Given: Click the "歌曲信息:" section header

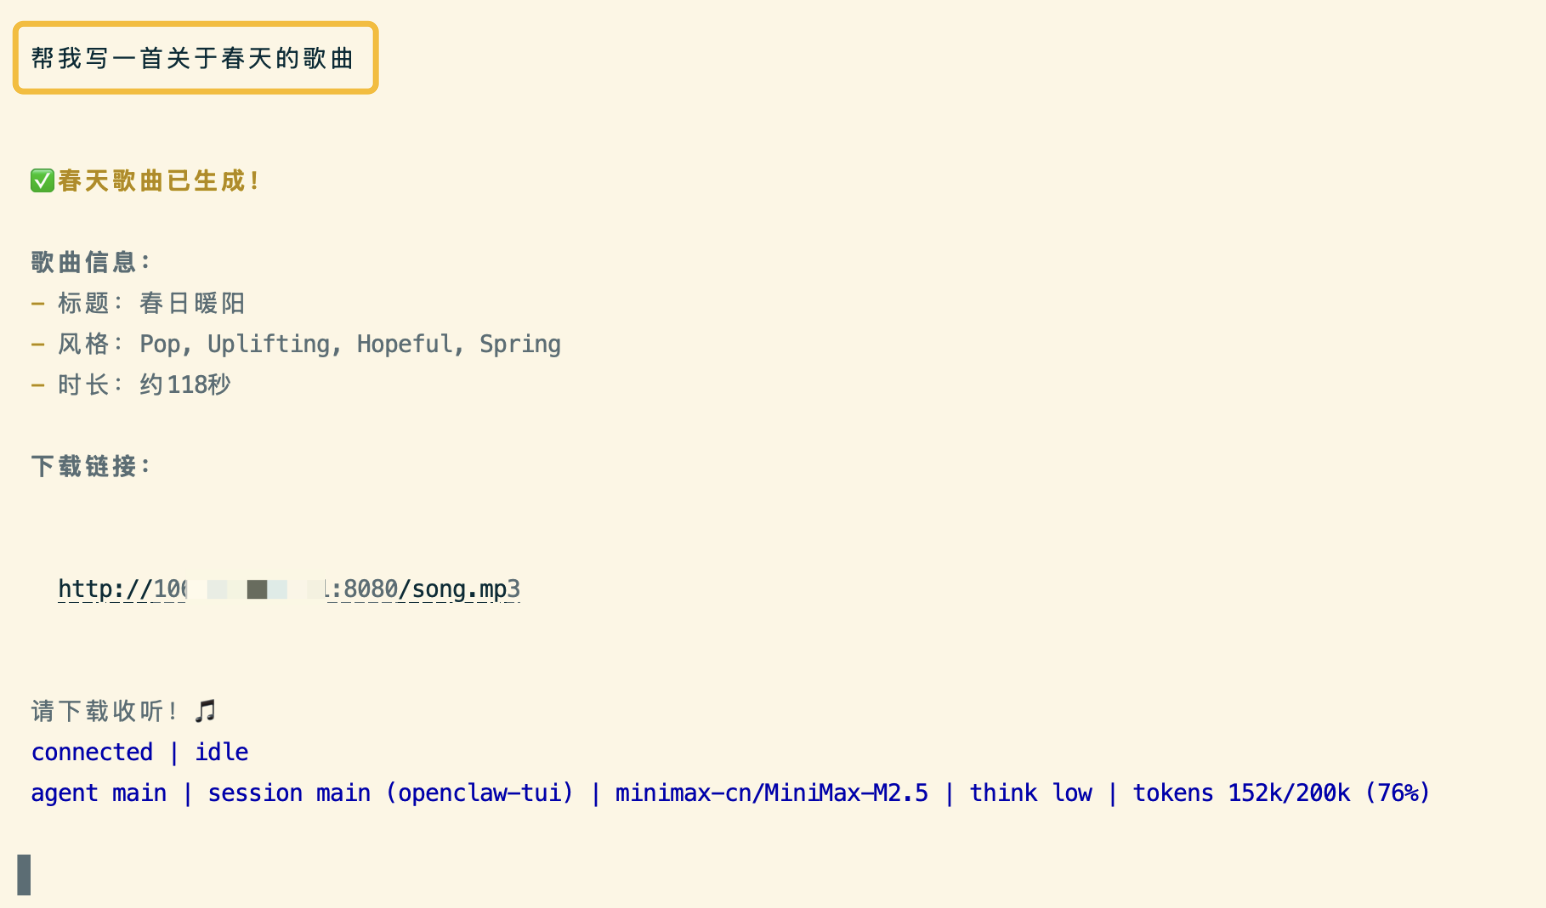Looking at the screenshot, I should point(90,262).
